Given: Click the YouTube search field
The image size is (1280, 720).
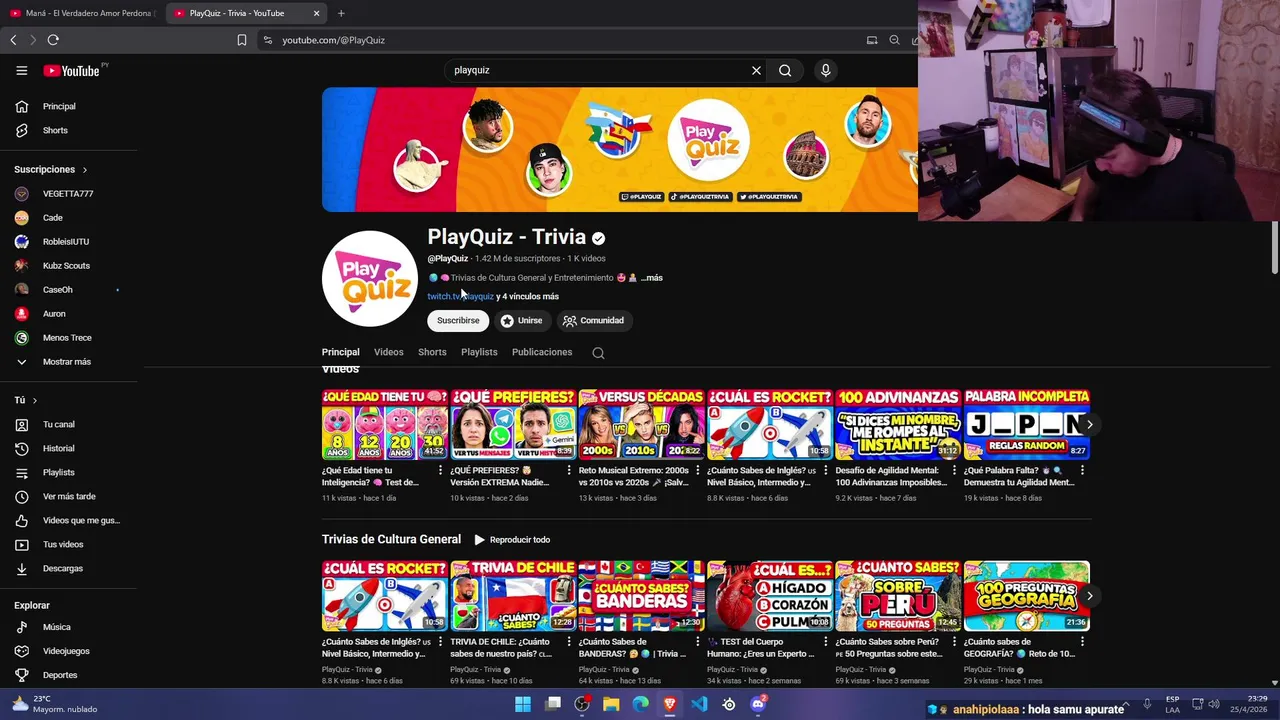Looking at the screenshot, I should [x=598, y=70].
